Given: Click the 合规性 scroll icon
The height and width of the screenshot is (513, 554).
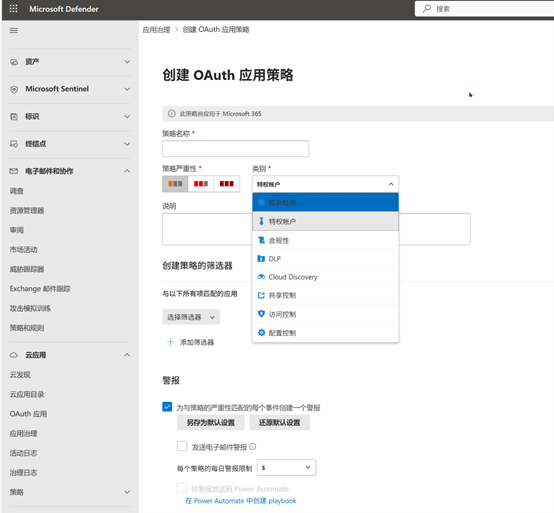Looking at the screenshot, I should point(261,240).
